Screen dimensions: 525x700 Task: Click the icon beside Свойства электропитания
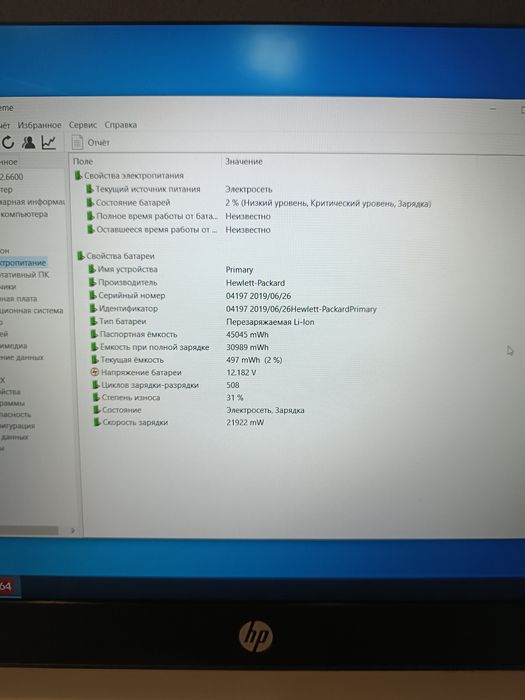[x=79, y=175]
